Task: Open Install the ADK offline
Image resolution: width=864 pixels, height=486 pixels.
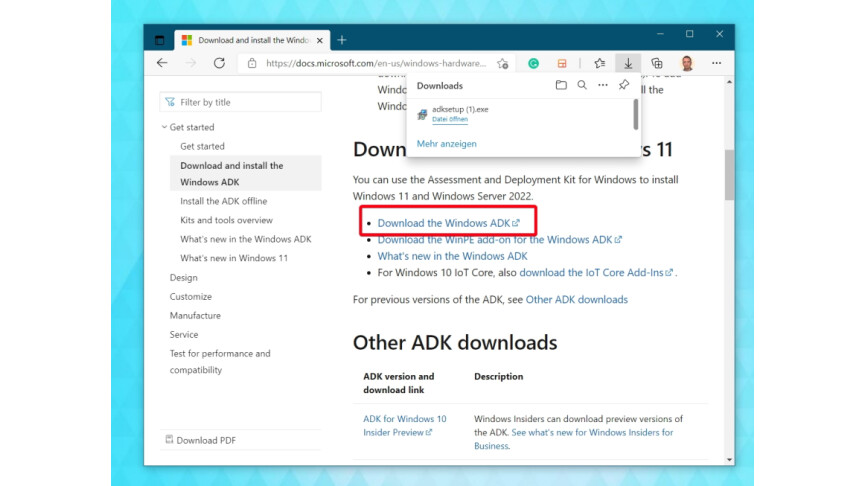Action: (x=223, y=201)
